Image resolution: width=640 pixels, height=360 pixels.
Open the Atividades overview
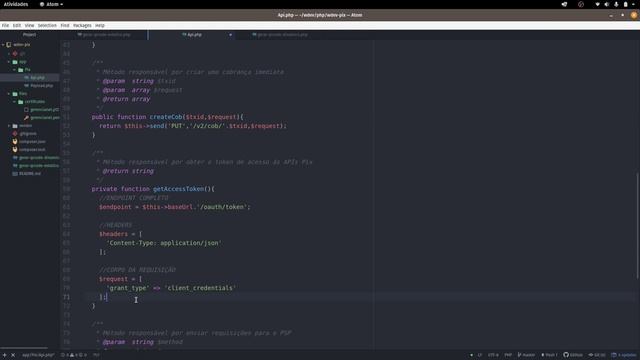coord(16,4)
